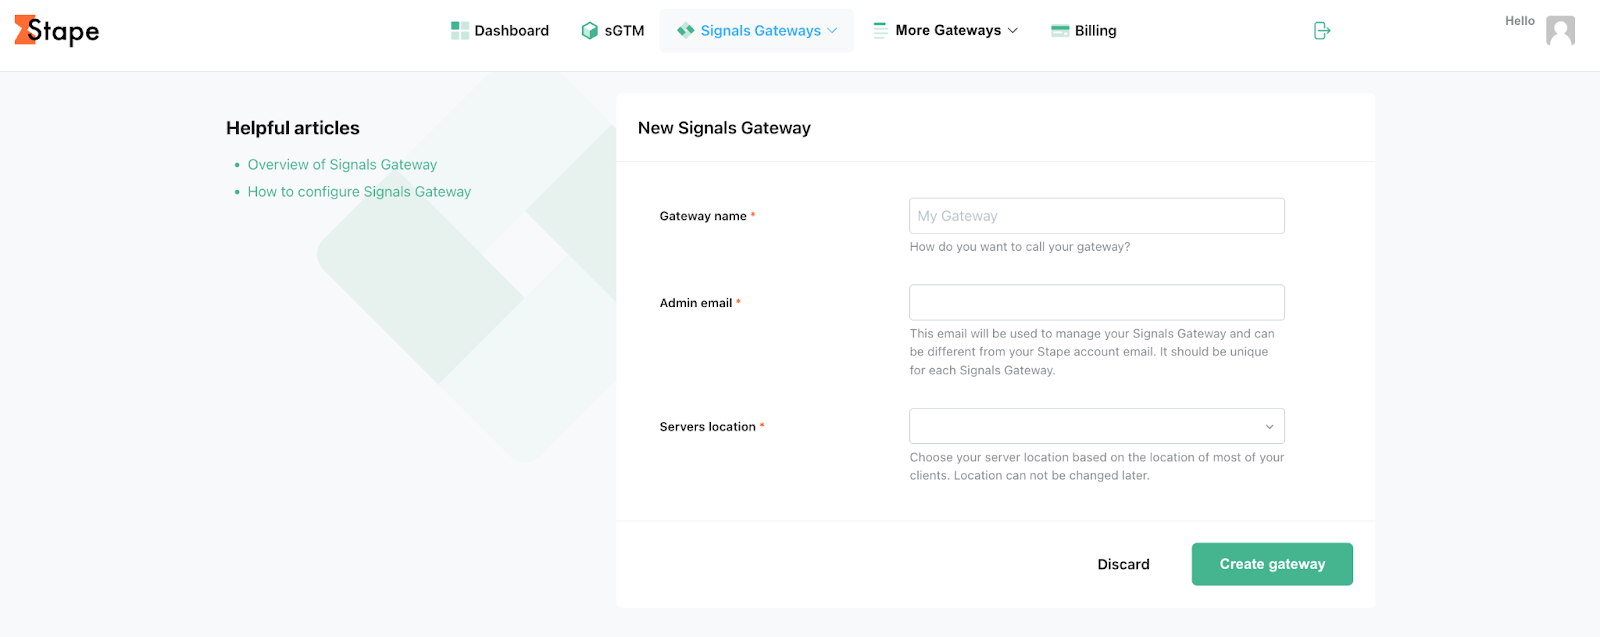1600x637 pixels.
Task: Expand the More Gateways chevron
Action: [x=1013, y=31]
